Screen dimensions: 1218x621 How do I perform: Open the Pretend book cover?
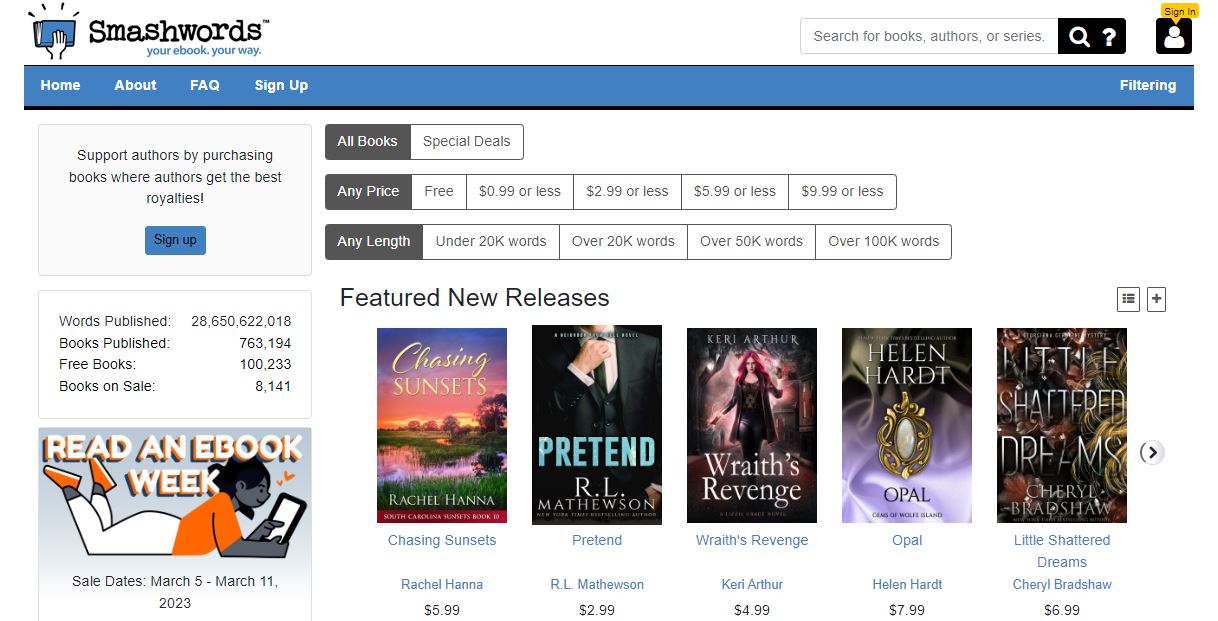pos(597,425)
